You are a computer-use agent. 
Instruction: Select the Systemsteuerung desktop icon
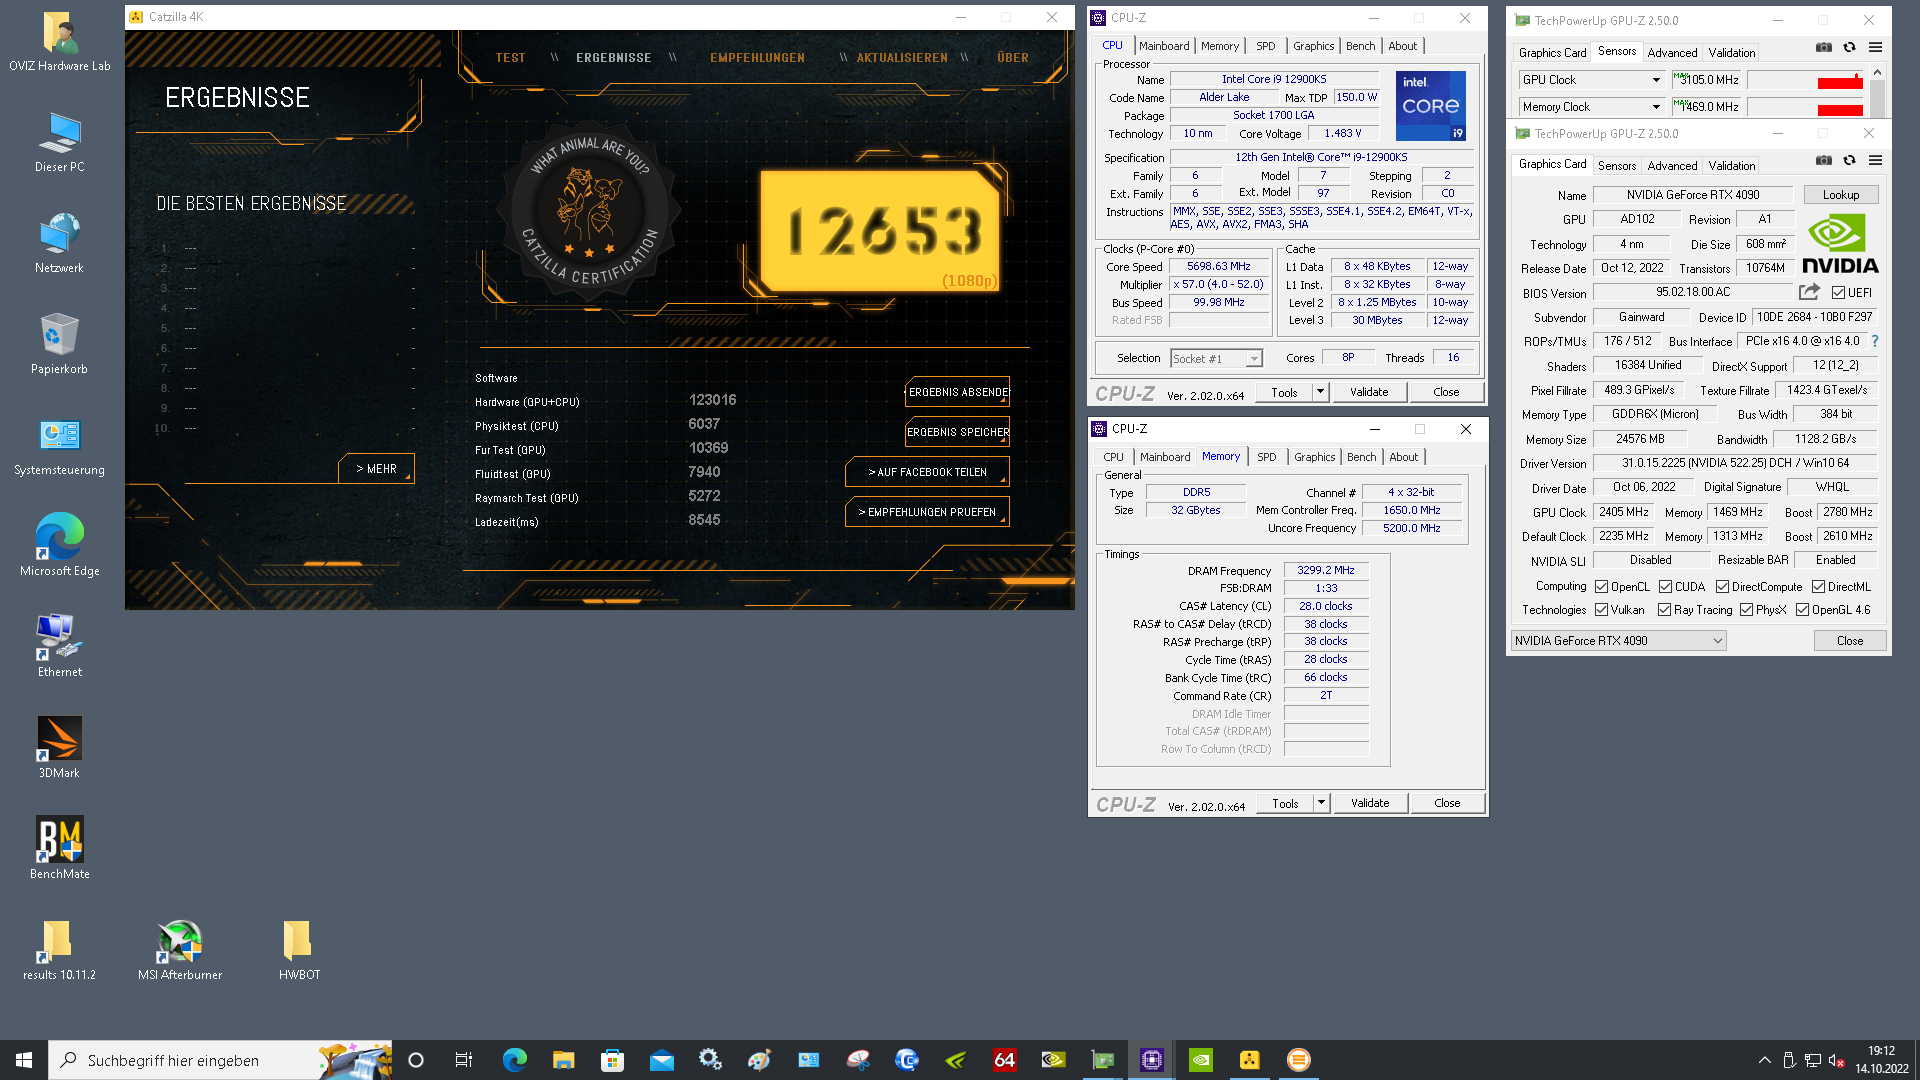point(60,446)
